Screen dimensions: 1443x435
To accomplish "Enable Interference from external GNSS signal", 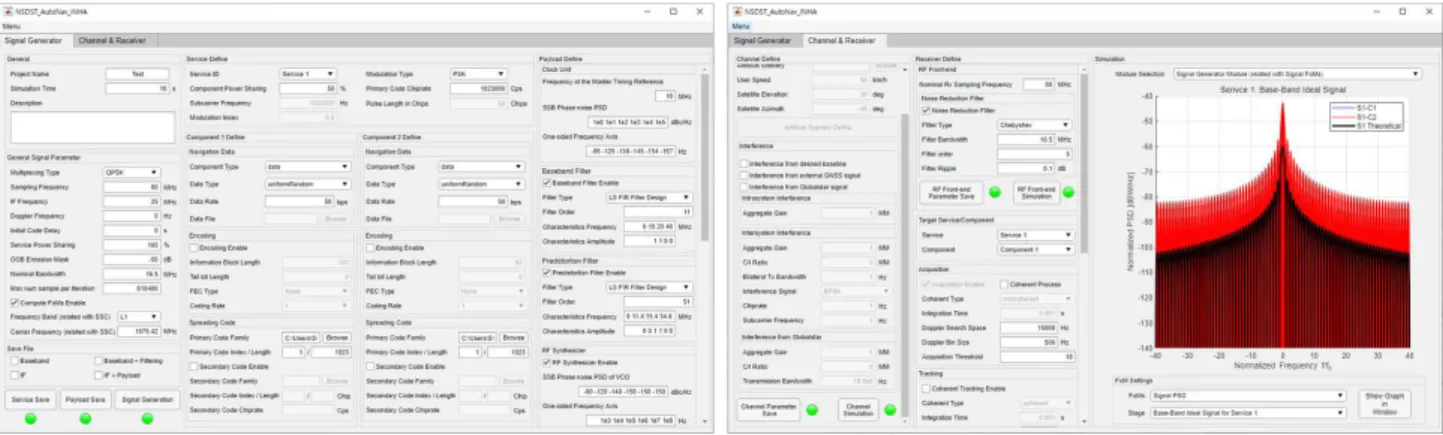I will coord(742,175).
